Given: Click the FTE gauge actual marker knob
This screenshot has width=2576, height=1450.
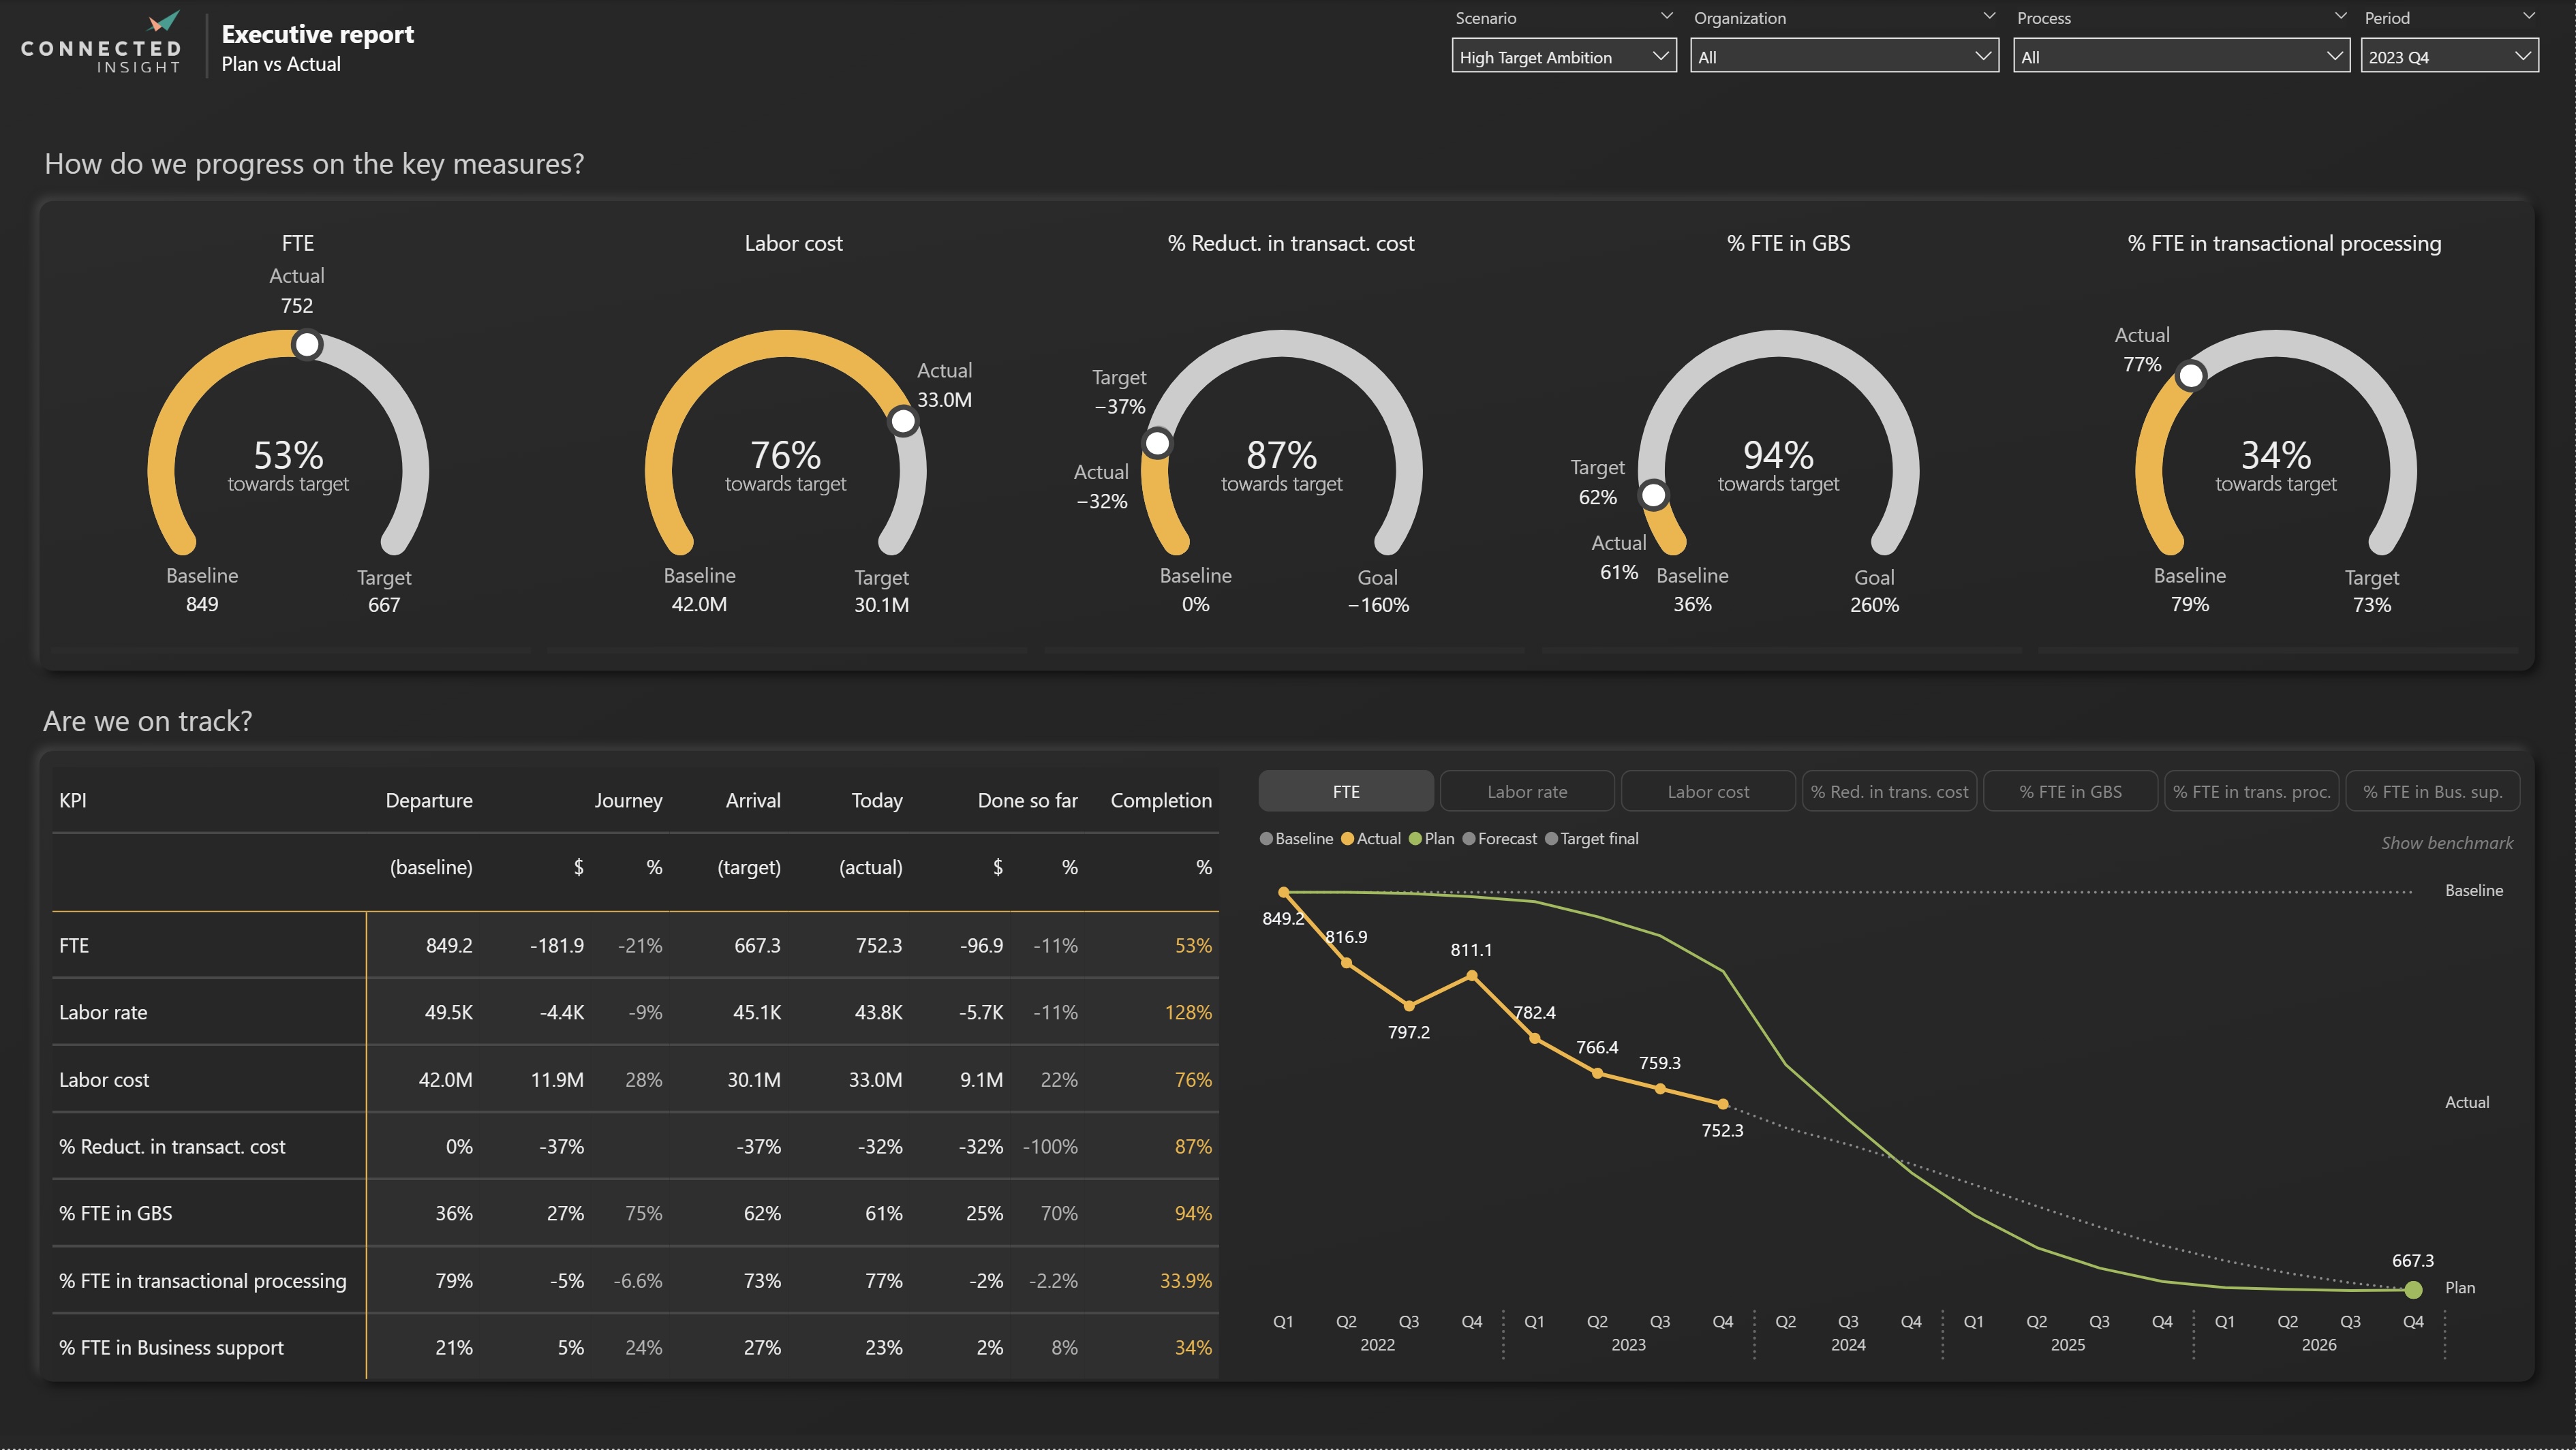Looking at the screenshot, I should (x=307, y=345).
